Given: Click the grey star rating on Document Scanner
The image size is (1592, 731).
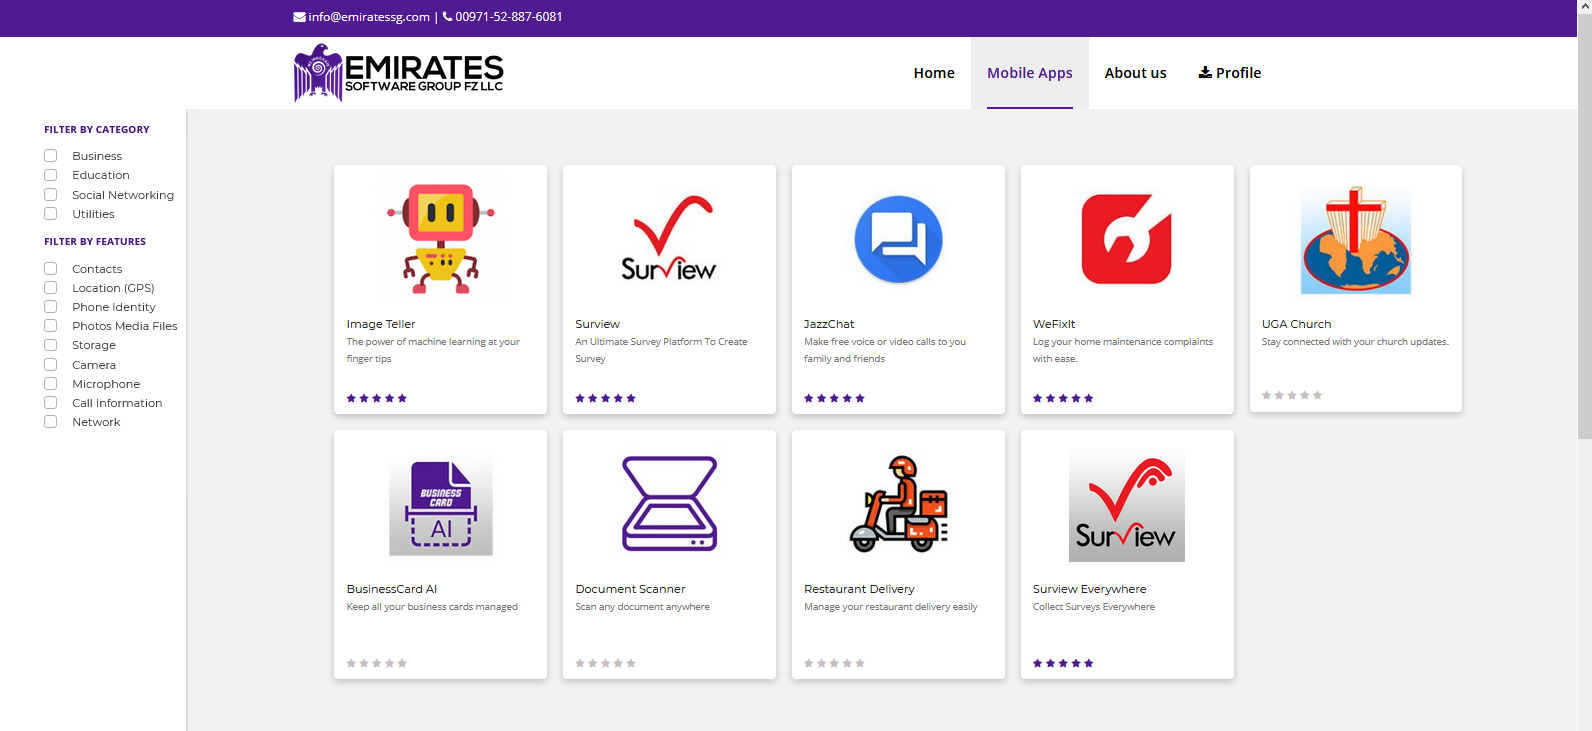Looking at the screenshot, I should click(605, 663).
